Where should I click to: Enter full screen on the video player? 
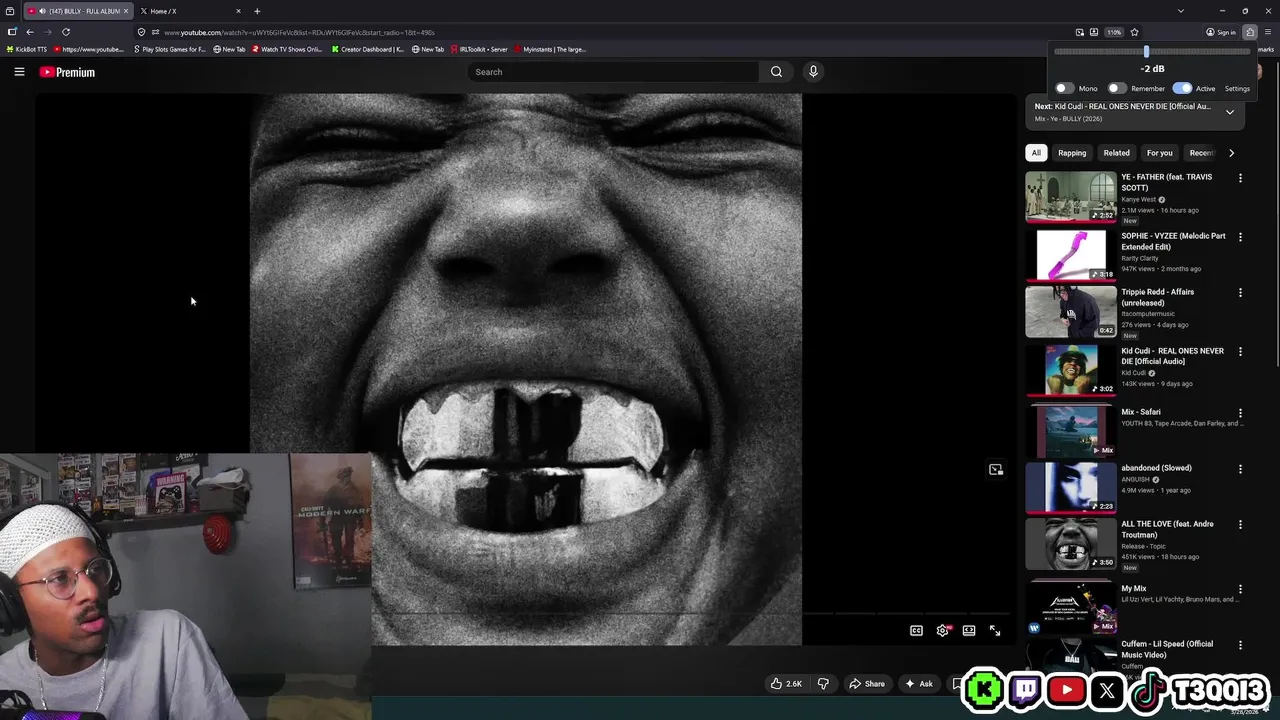pyautogui.click(x=995, y=630)
